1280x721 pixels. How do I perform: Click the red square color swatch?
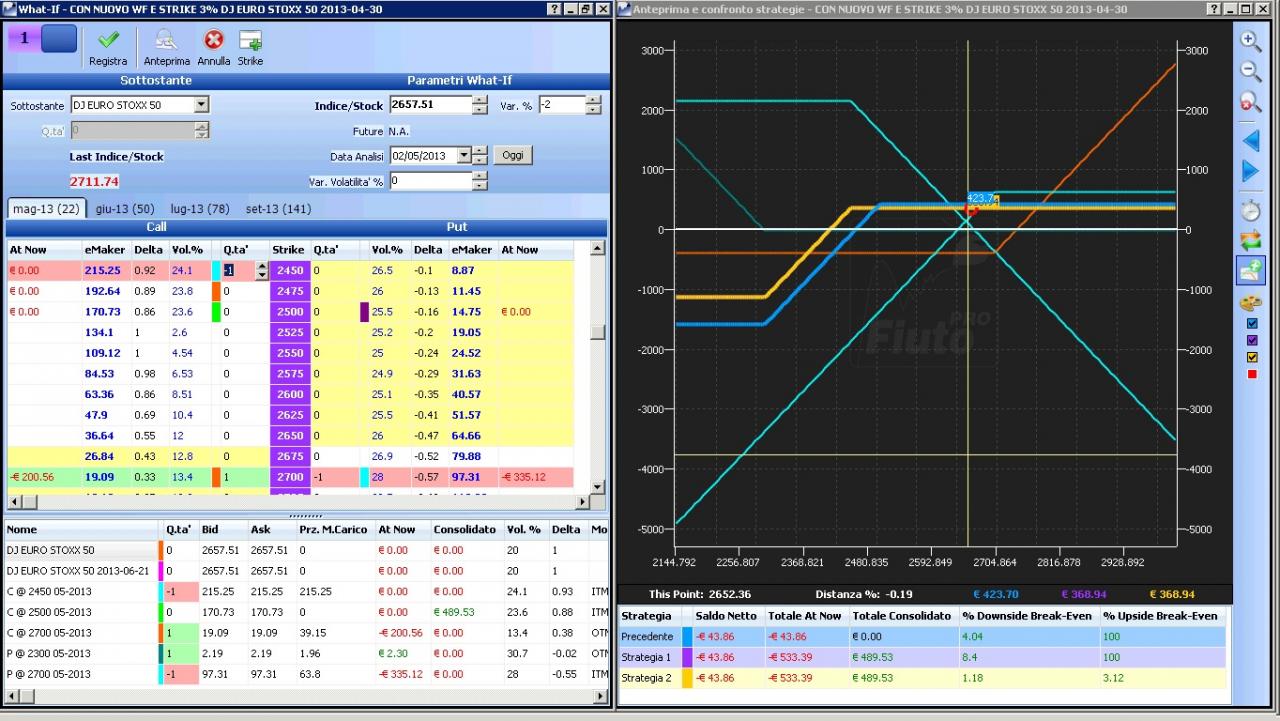[x=1252, y=374]
